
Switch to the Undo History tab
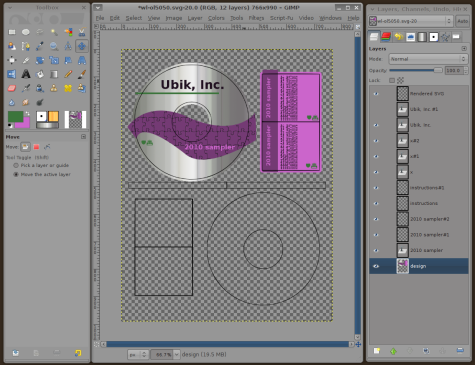click(x=398, y=37)
